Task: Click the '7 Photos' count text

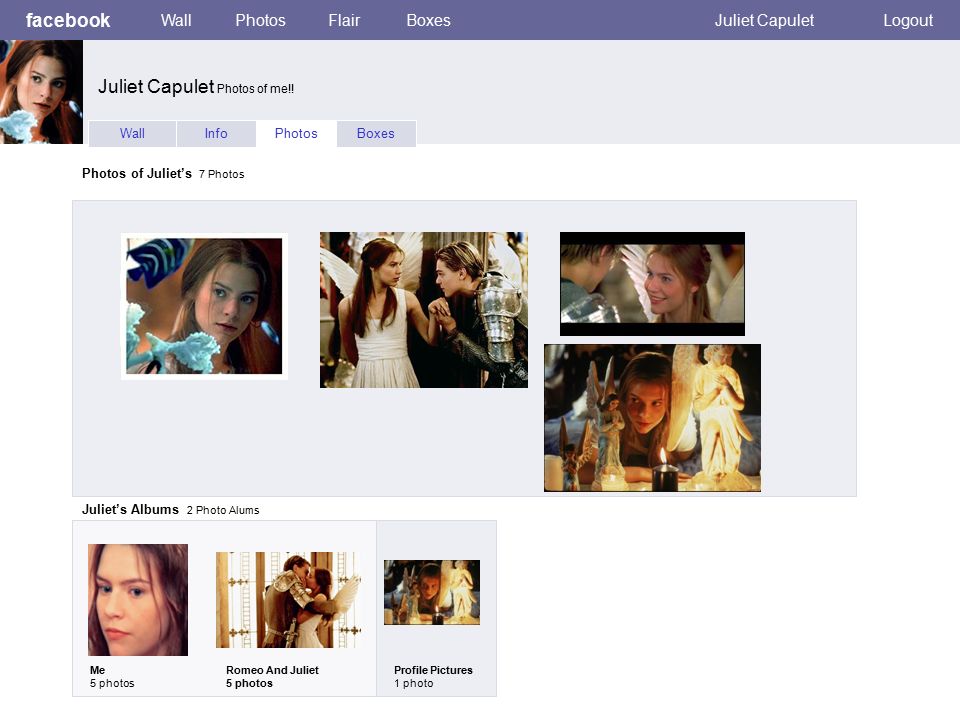Action: click(x=222, y=174)
